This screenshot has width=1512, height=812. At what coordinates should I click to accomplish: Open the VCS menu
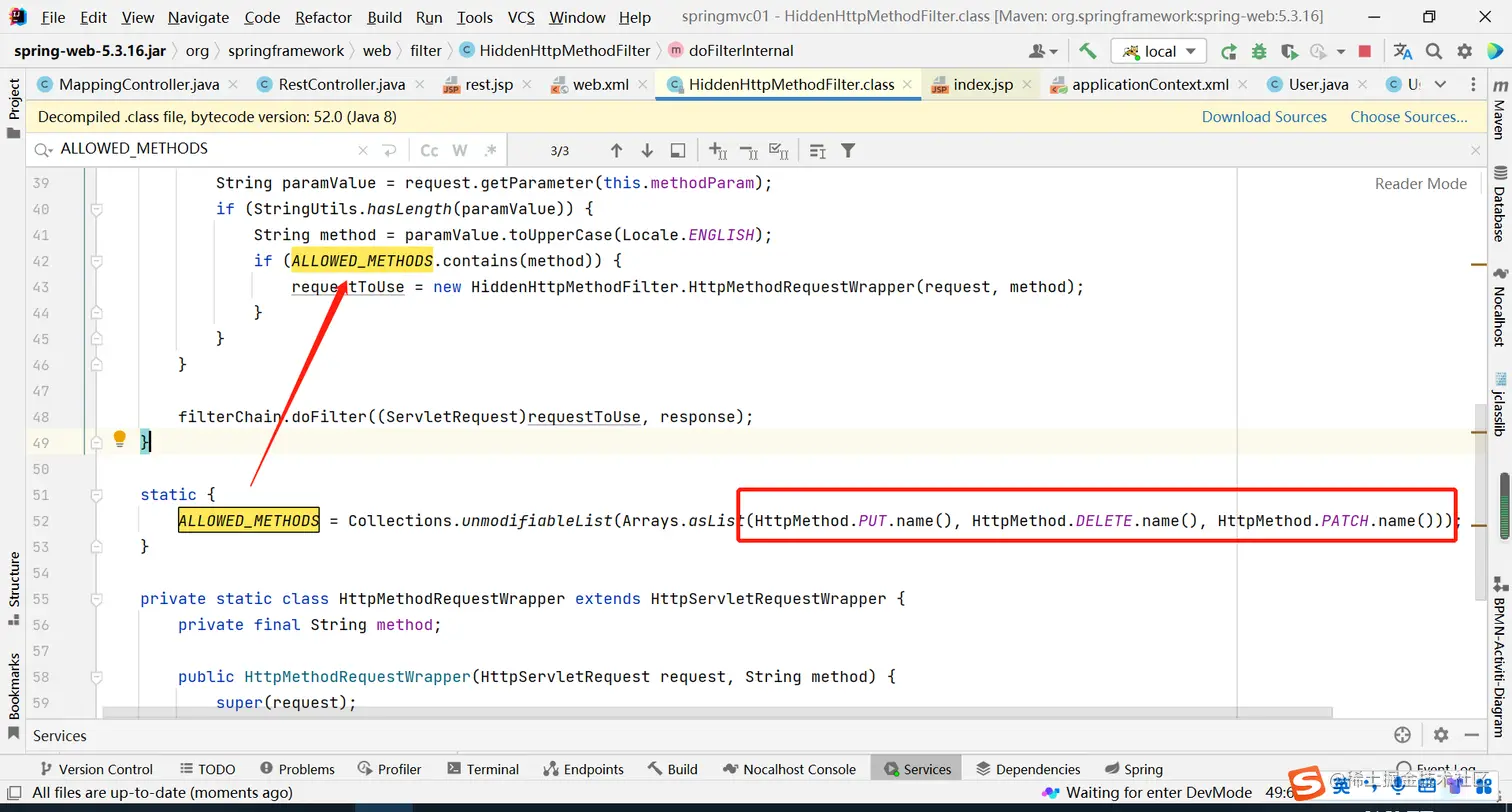(x=521, y=17)
